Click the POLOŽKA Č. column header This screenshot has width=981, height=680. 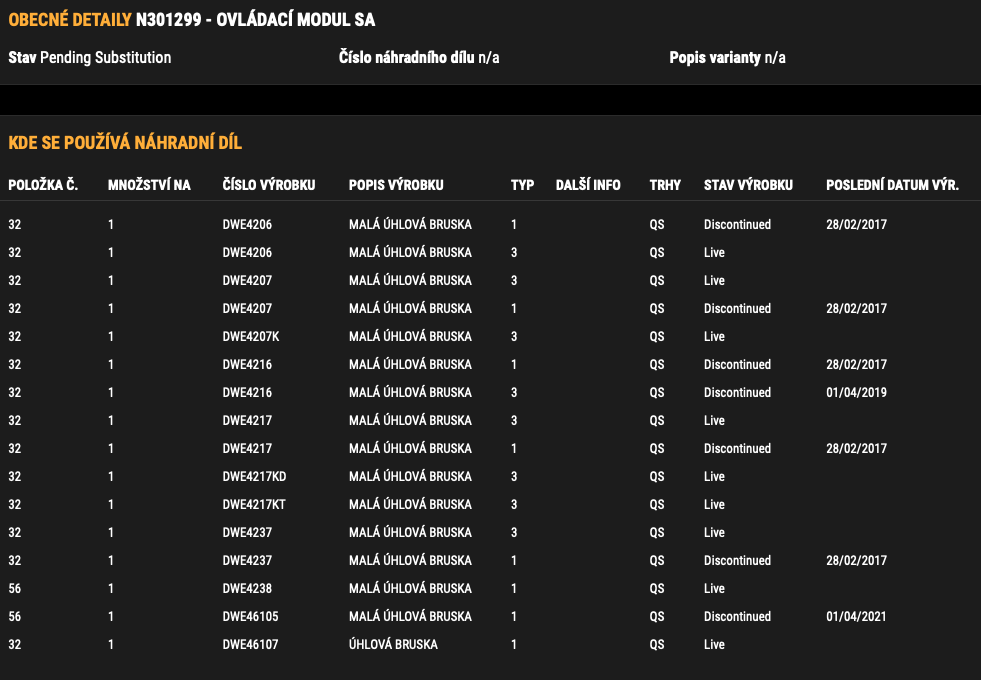point(43,185)
